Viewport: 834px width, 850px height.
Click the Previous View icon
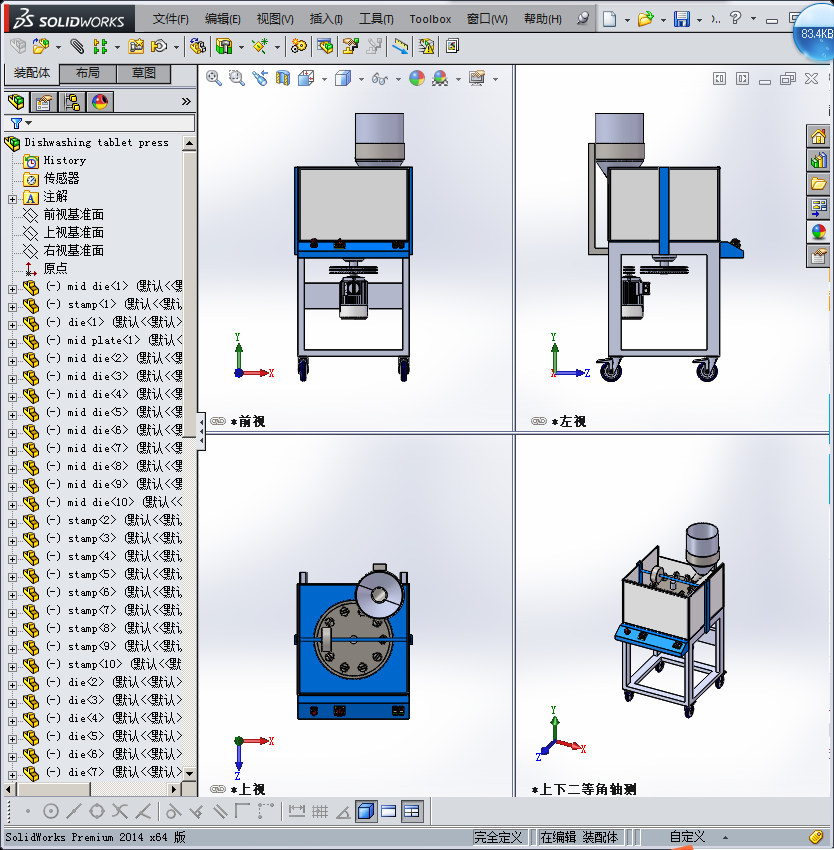click(x=260, y=79)
